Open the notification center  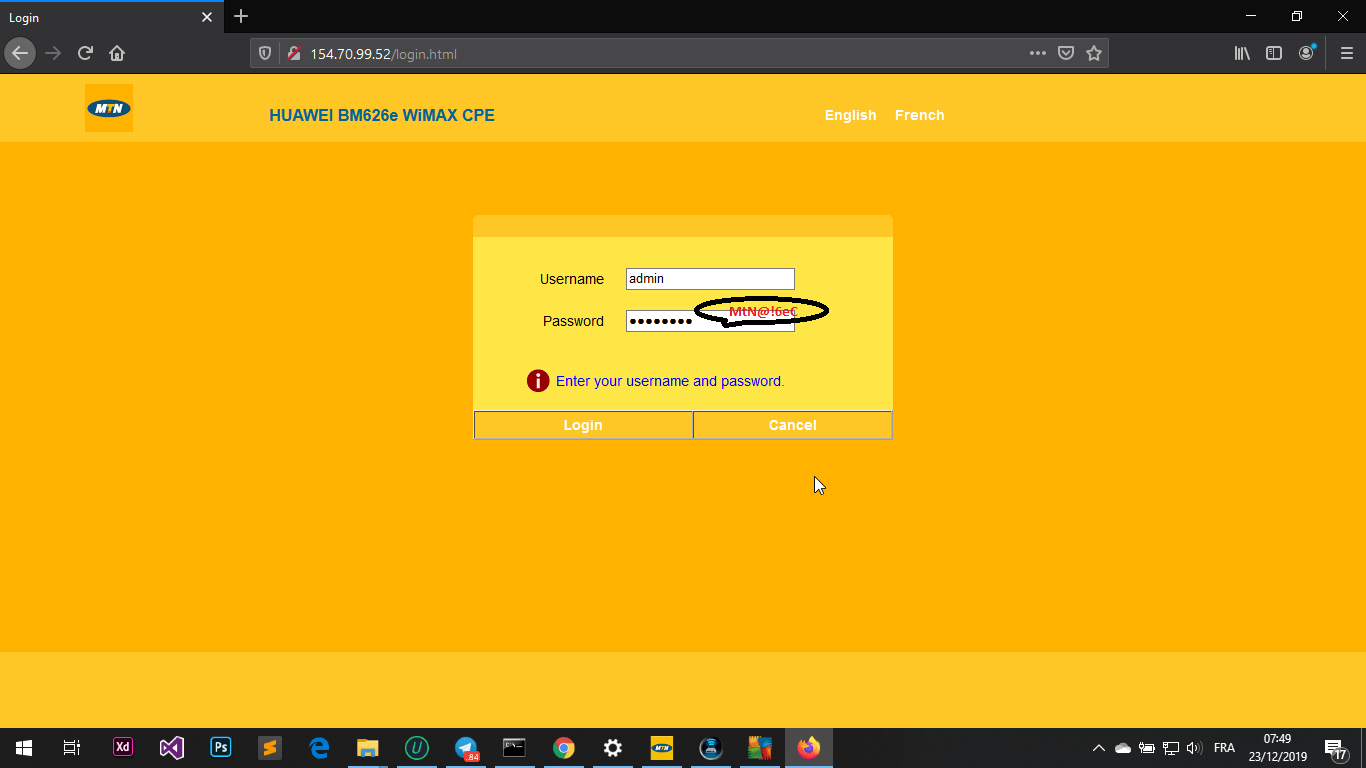(1335, 748)
